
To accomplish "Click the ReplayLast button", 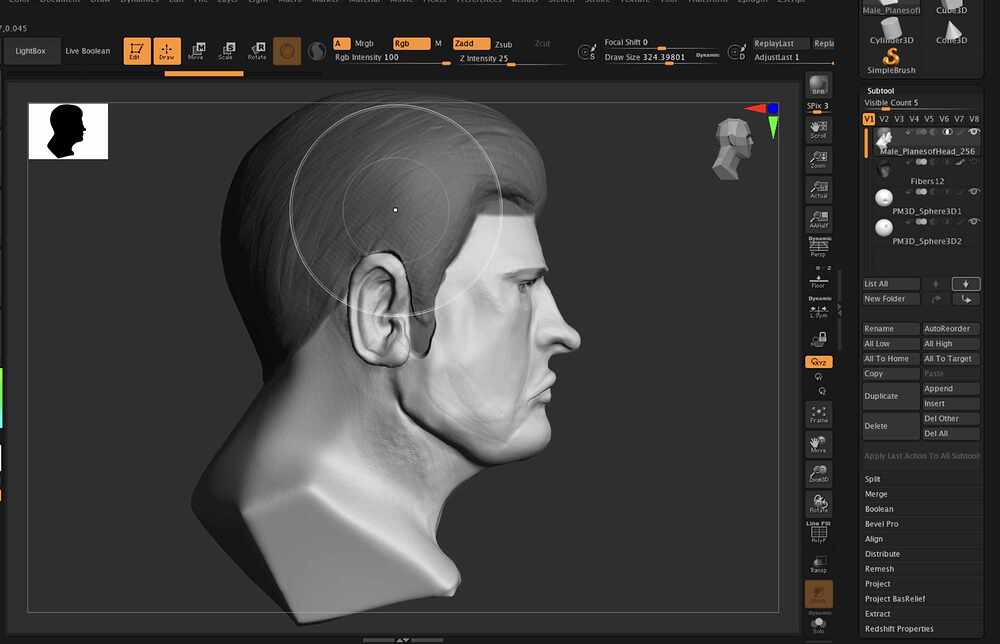I will click(780, 43).
